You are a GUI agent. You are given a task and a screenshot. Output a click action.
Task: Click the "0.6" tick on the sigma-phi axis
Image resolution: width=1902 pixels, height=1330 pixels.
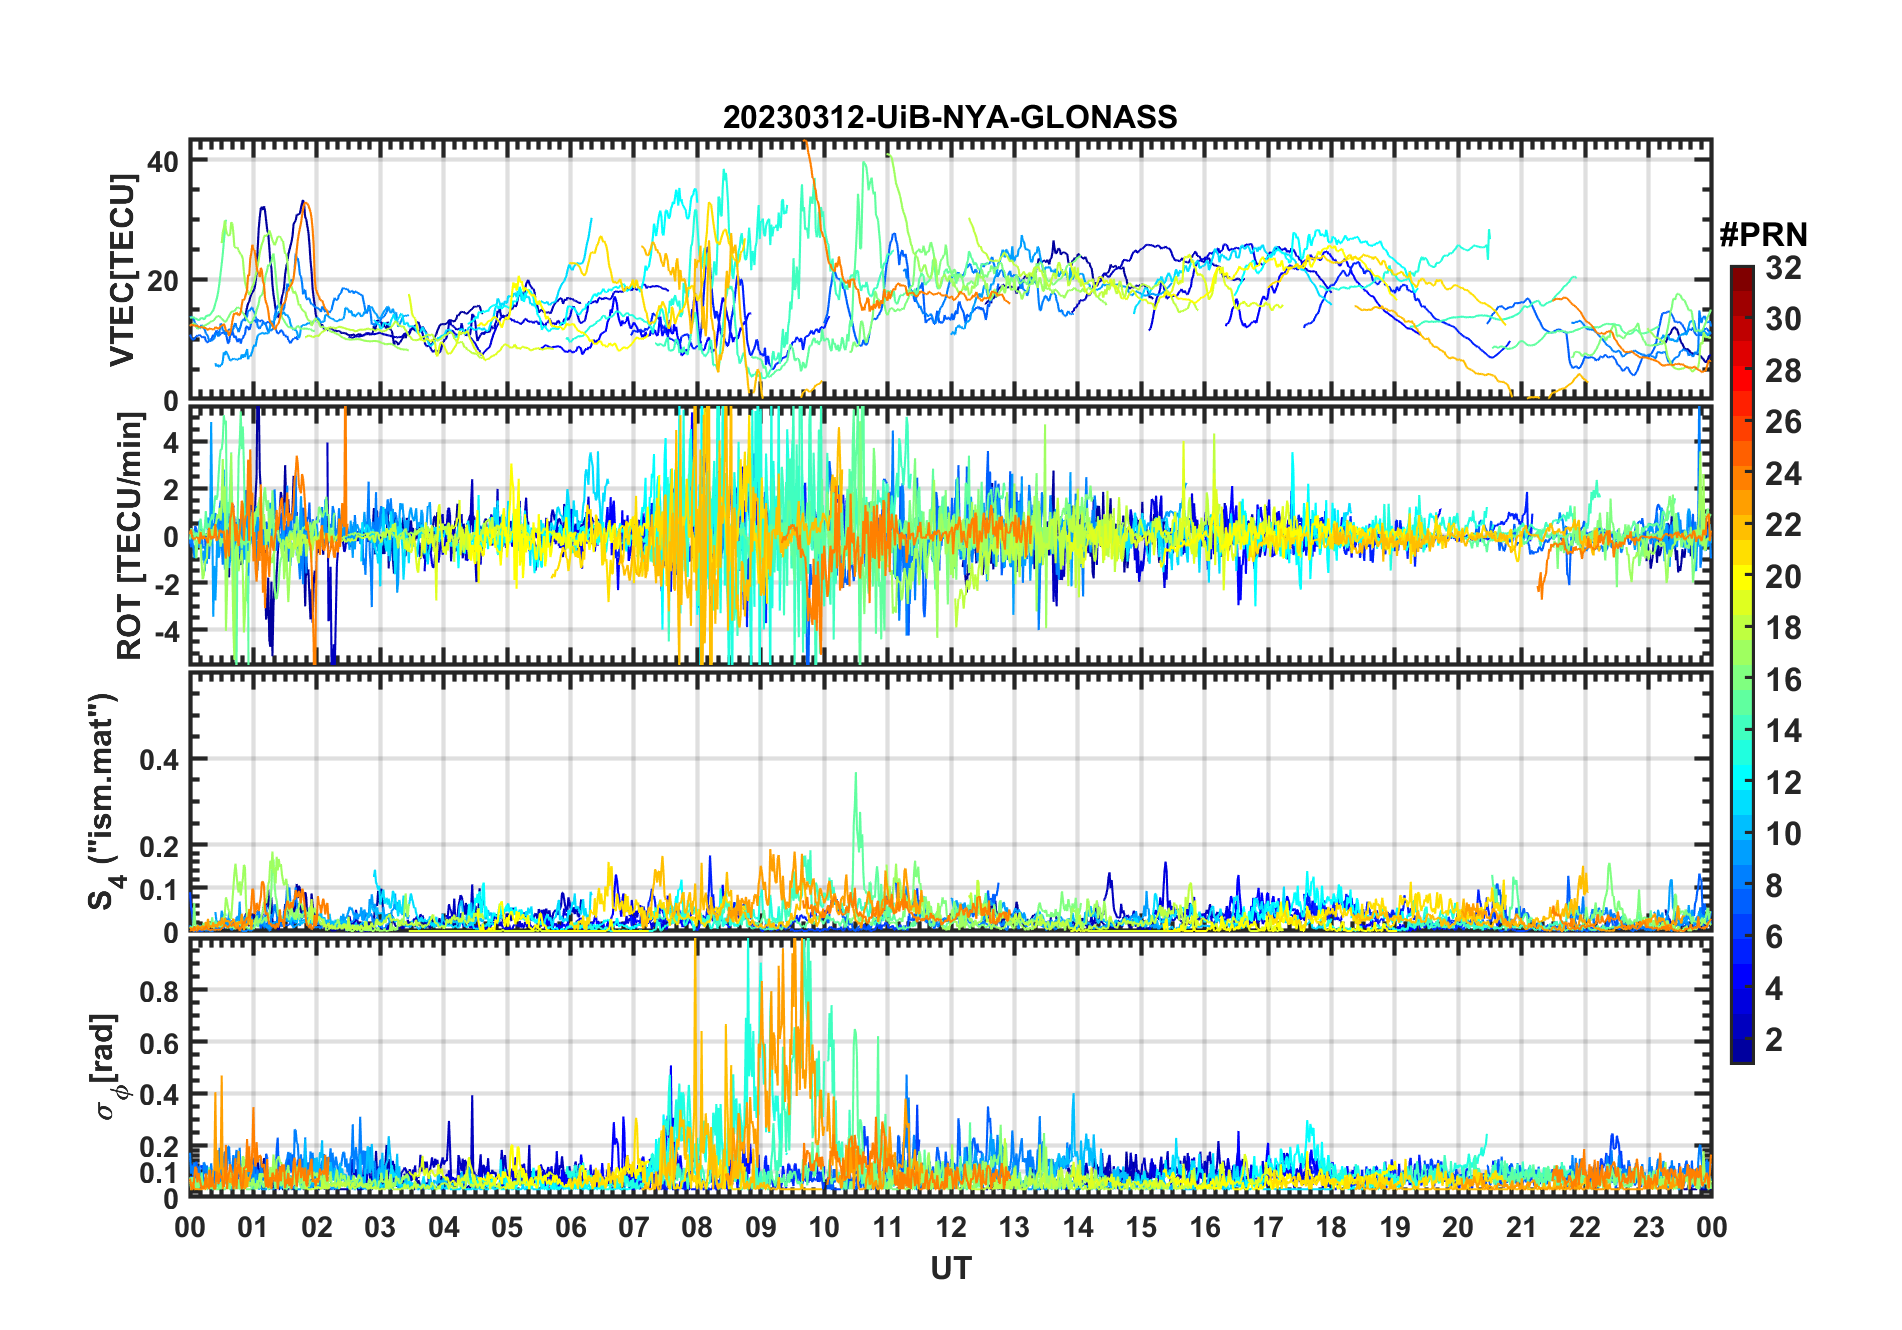tap(159, 1043)
